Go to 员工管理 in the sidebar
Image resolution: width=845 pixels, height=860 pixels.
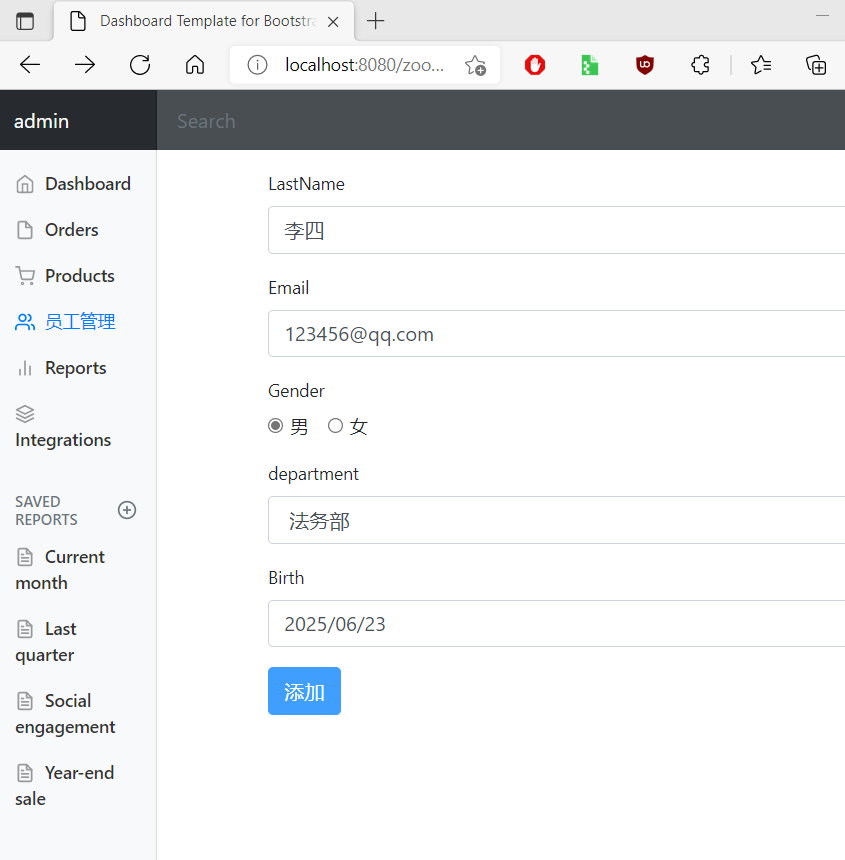coord(80,322)
